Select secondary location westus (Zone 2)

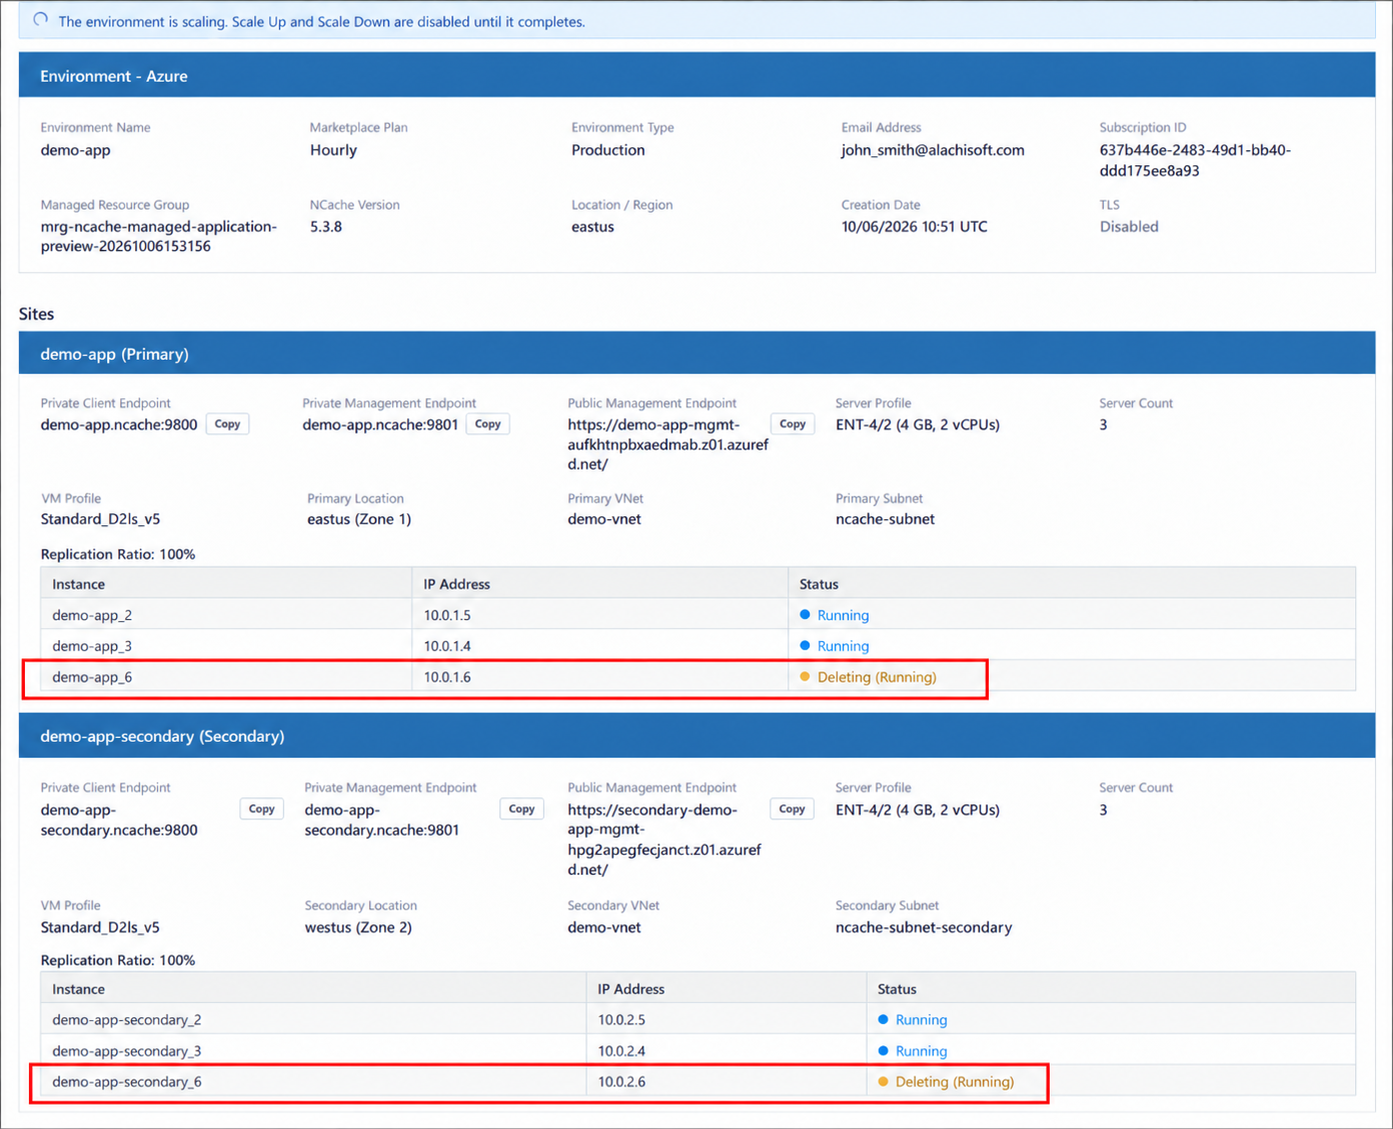click(x=358, y=927)
